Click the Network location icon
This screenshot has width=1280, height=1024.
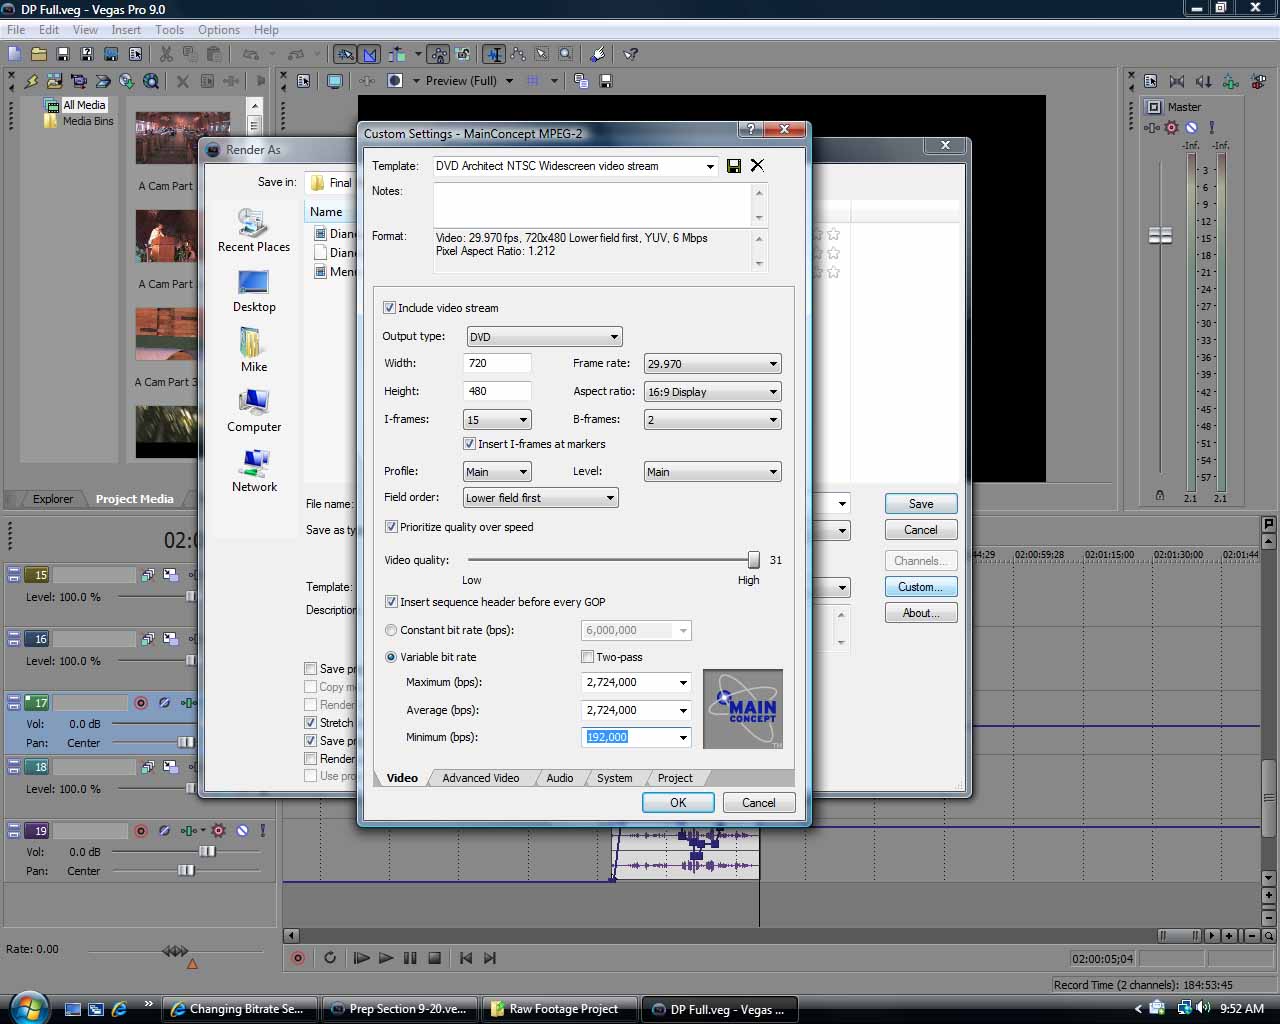point(254,471)
